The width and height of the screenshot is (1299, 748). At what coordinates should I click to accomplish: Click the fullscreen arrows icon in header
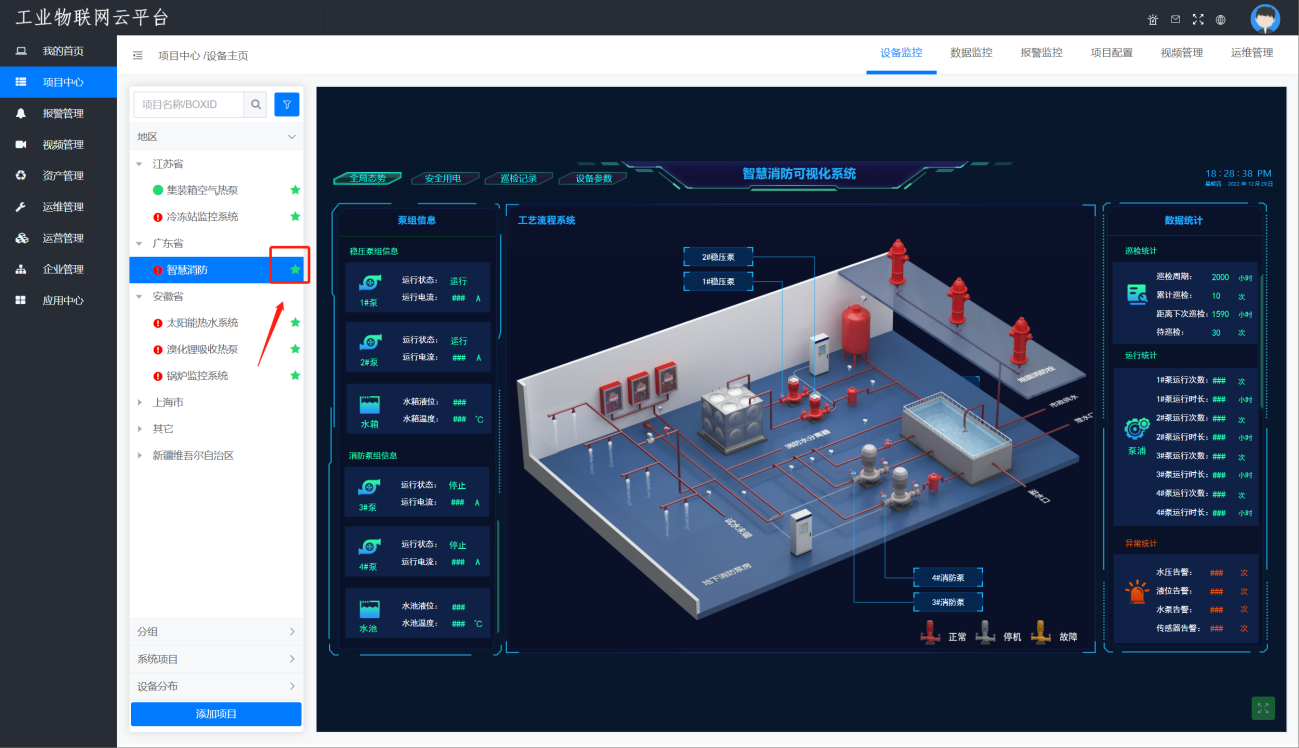[1198, 19]
